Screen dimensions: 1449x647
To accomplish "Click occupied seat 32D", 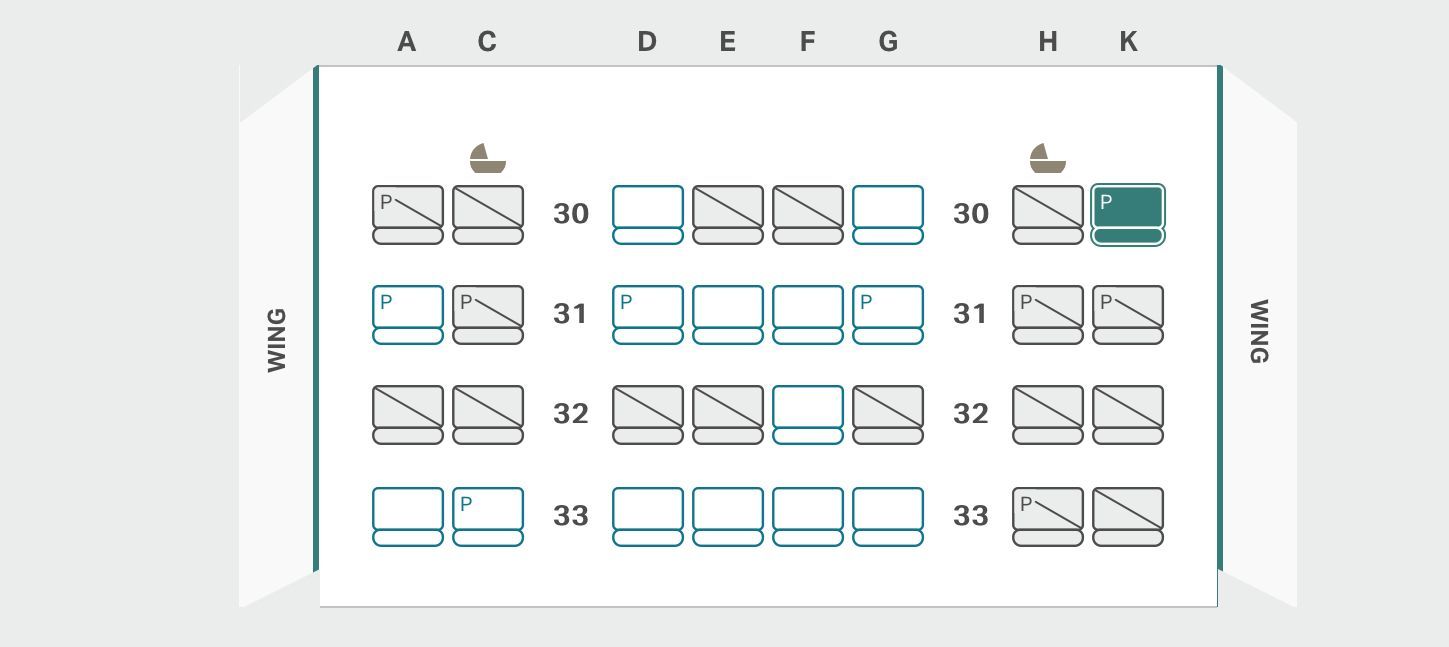I will click(x=648, y=415).
